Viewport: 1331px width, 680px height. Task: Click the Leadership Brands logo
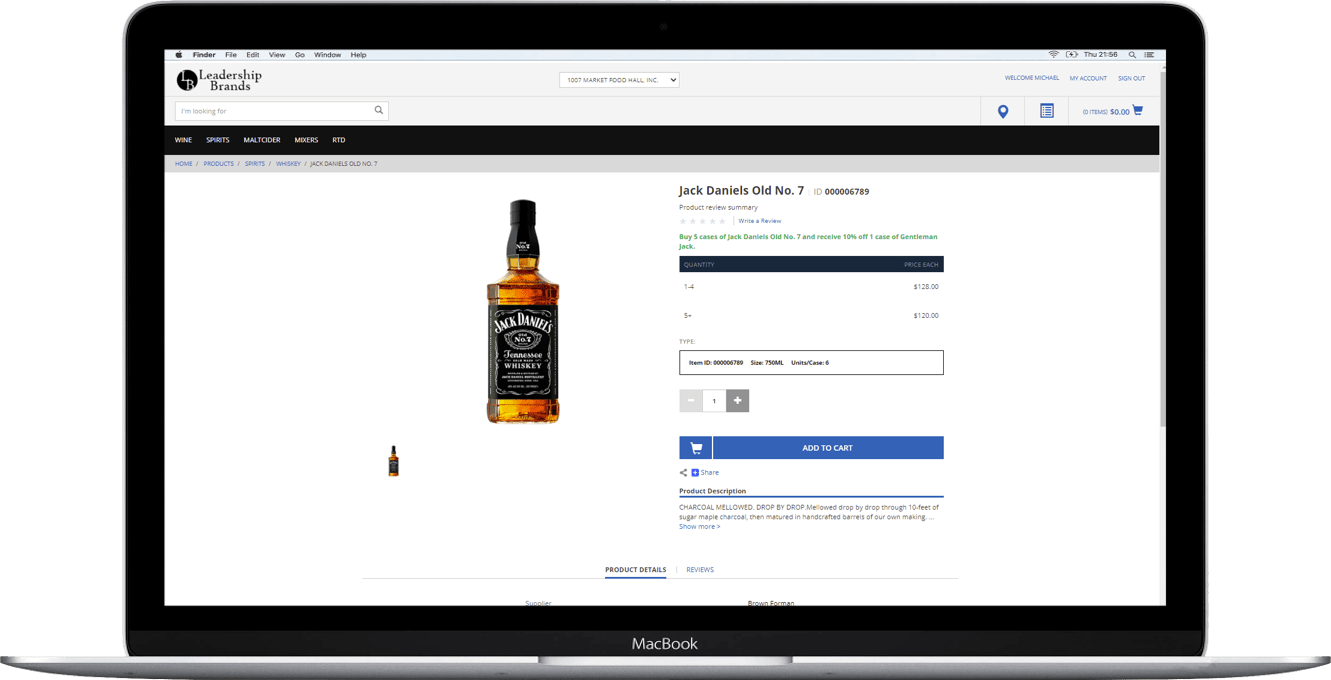[x=219, y=80]
